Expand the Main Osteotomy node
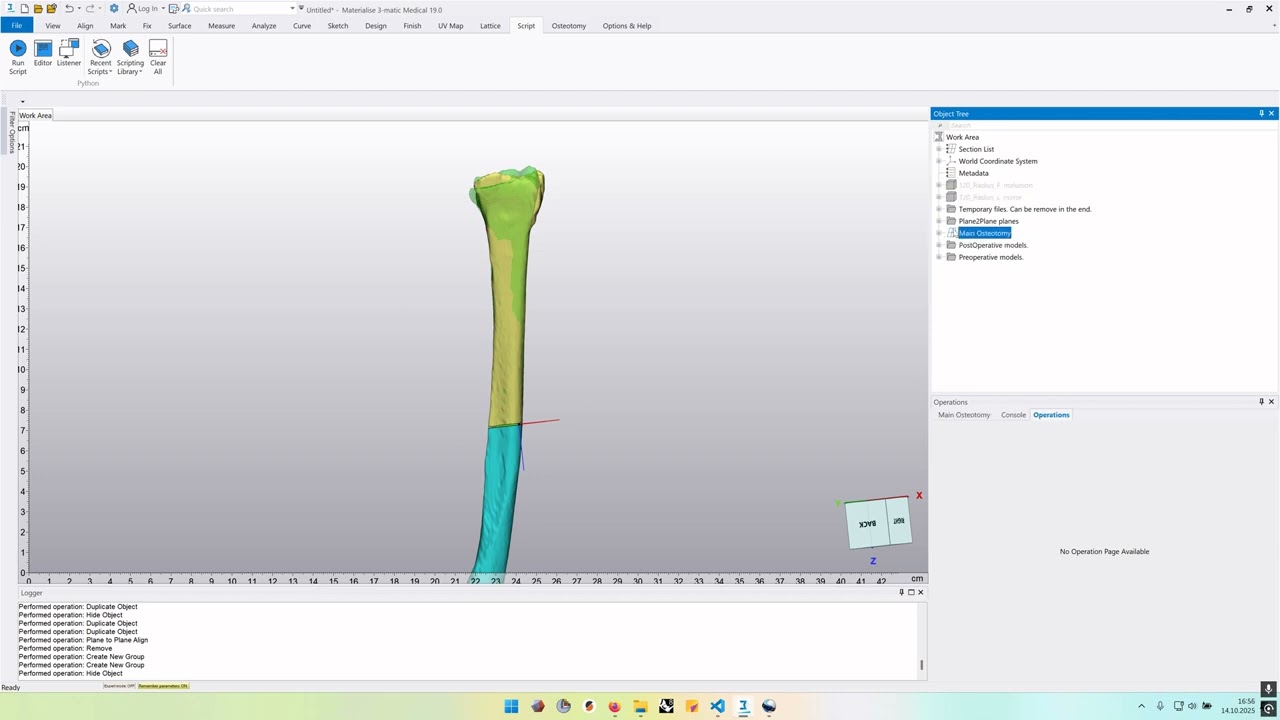 [x=939, y=233]
